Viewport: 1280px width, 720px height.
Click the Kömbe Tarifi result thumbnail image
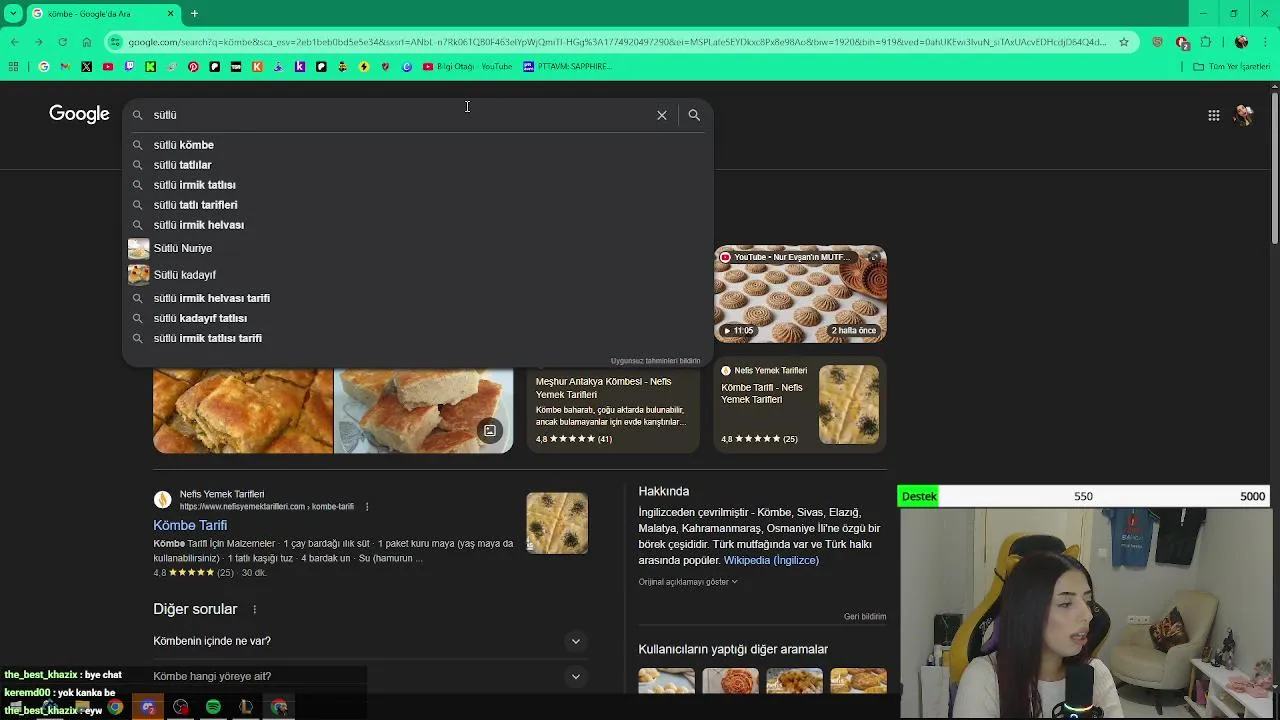tap(557, 523)
